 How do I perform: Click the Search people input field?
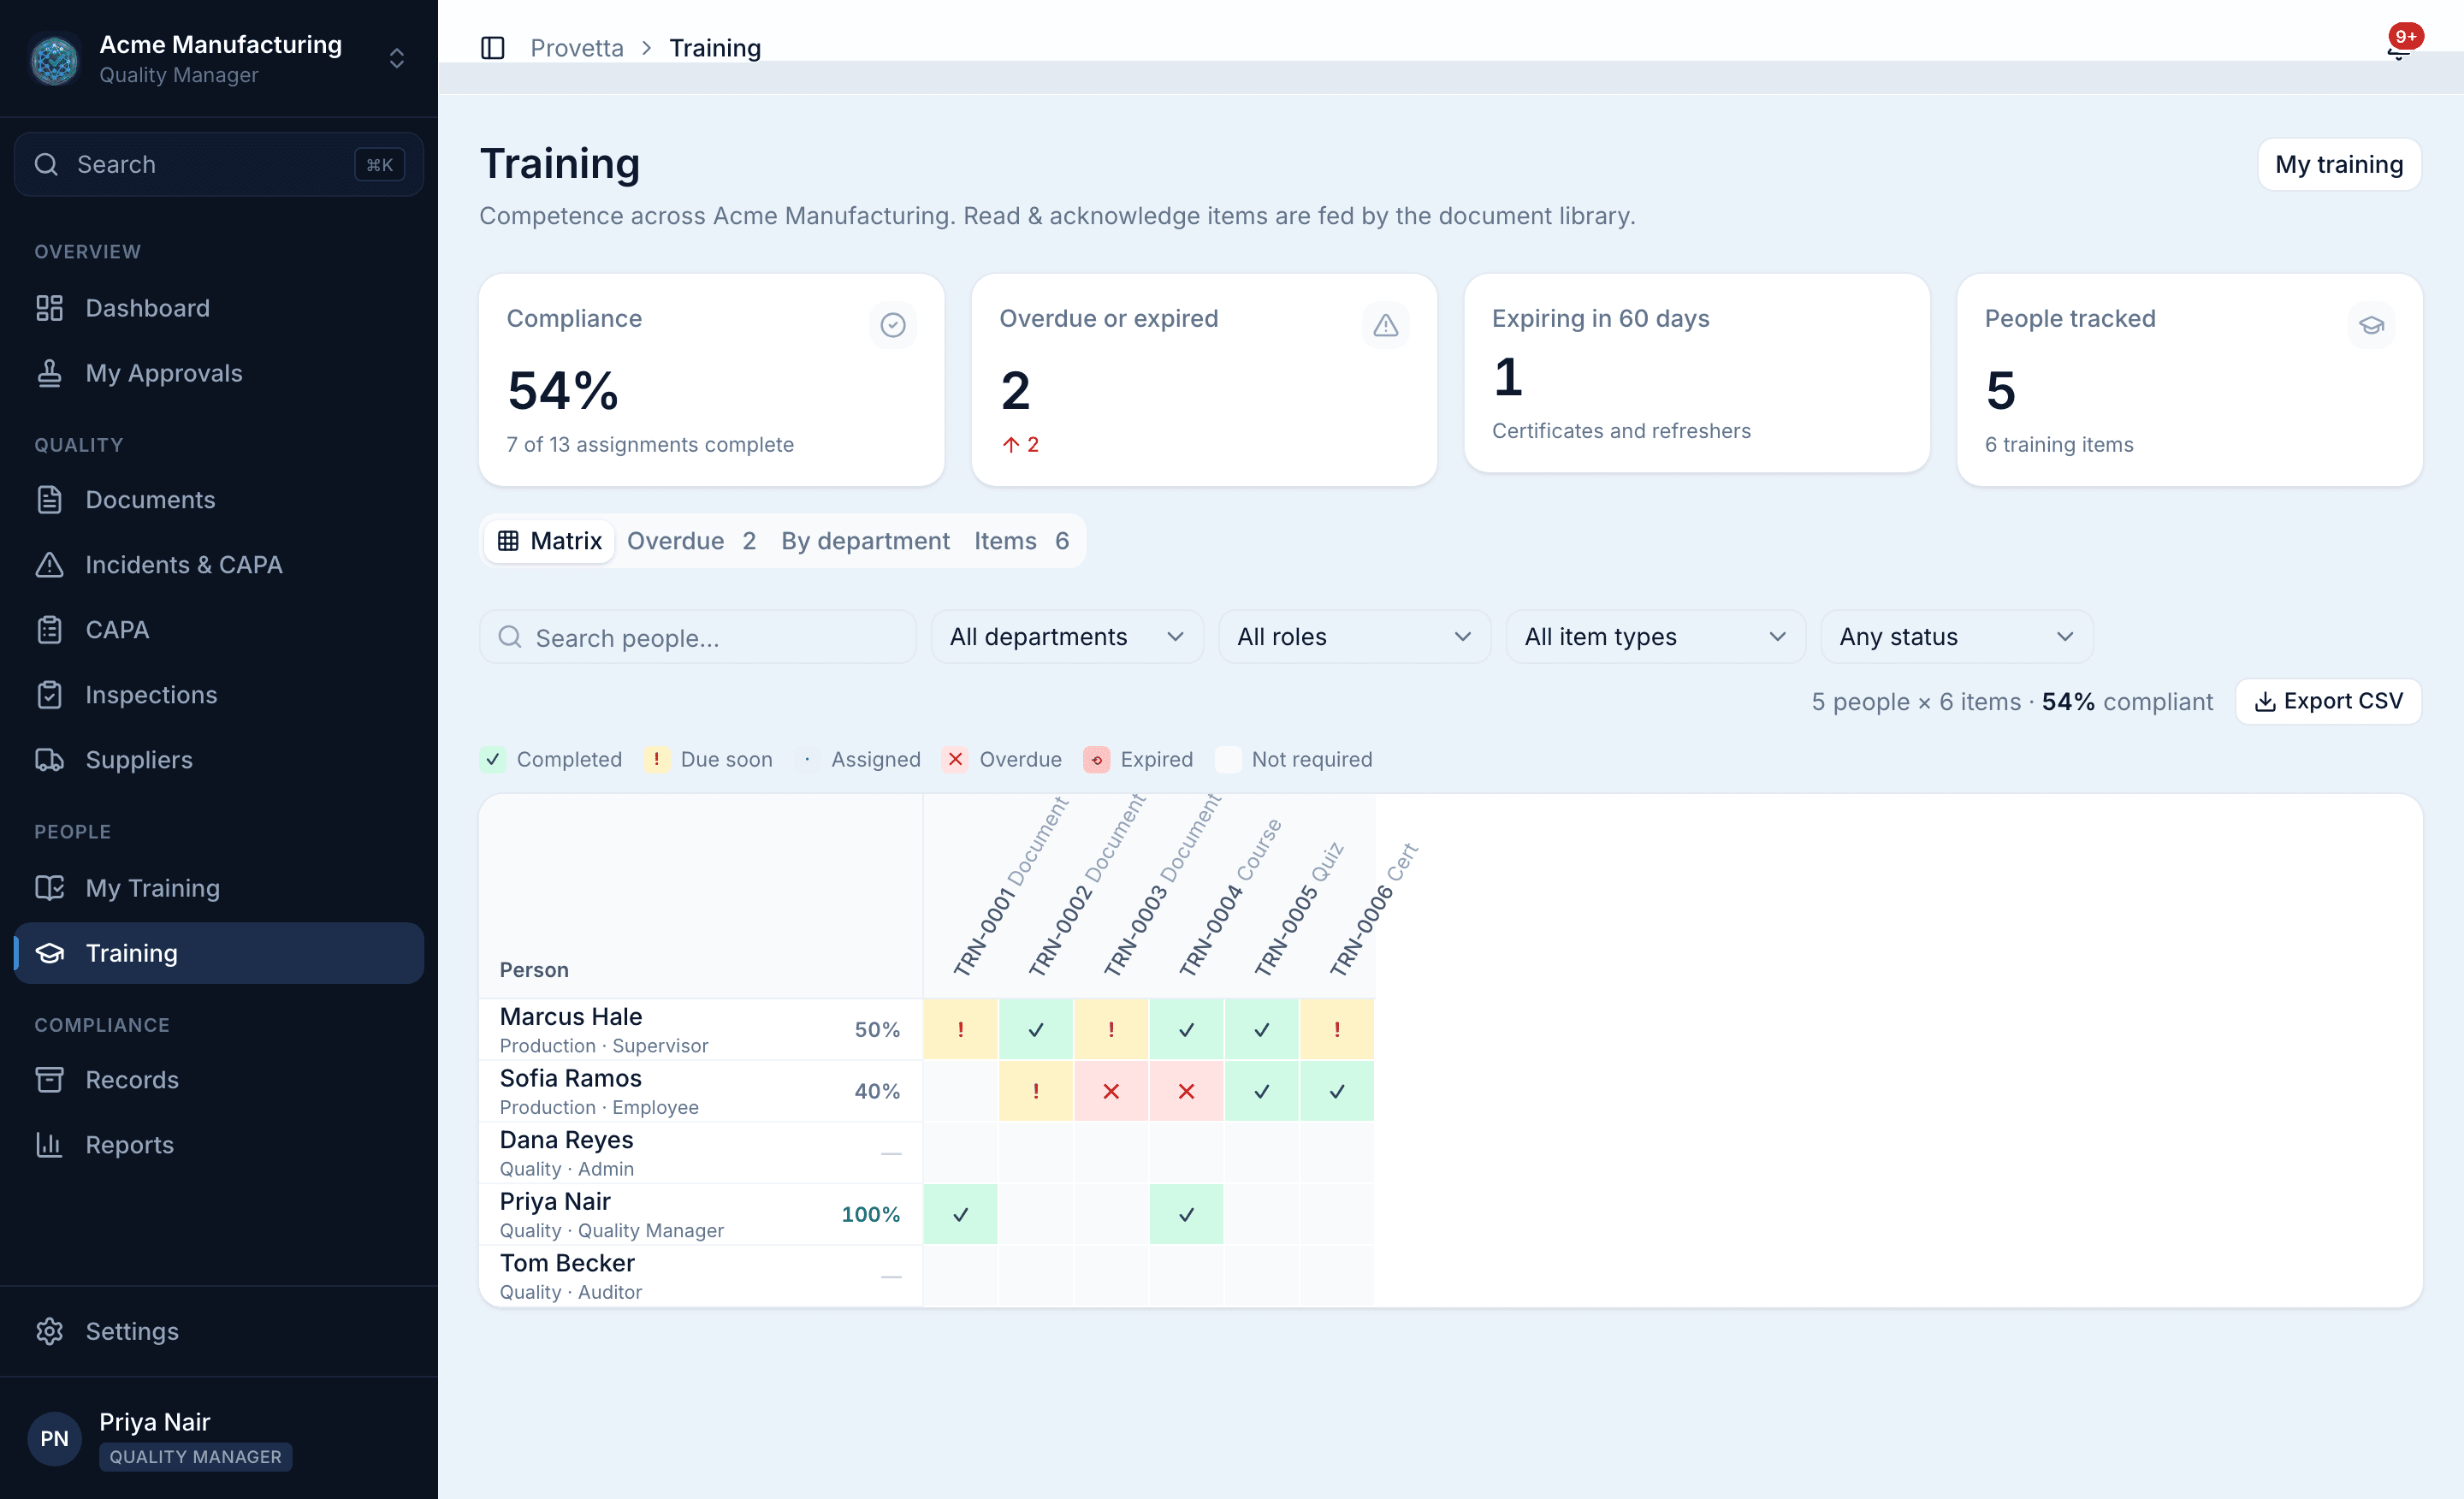[697, 637]
